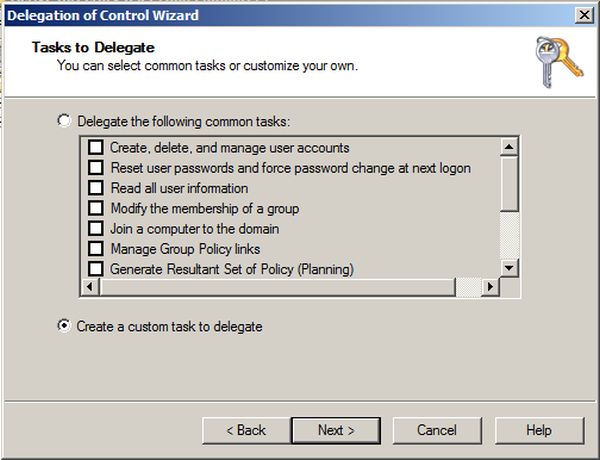Enable 'Manage Group Policy links' checkbox
This screenshot has height=460, width=600.
click(95, 248)
